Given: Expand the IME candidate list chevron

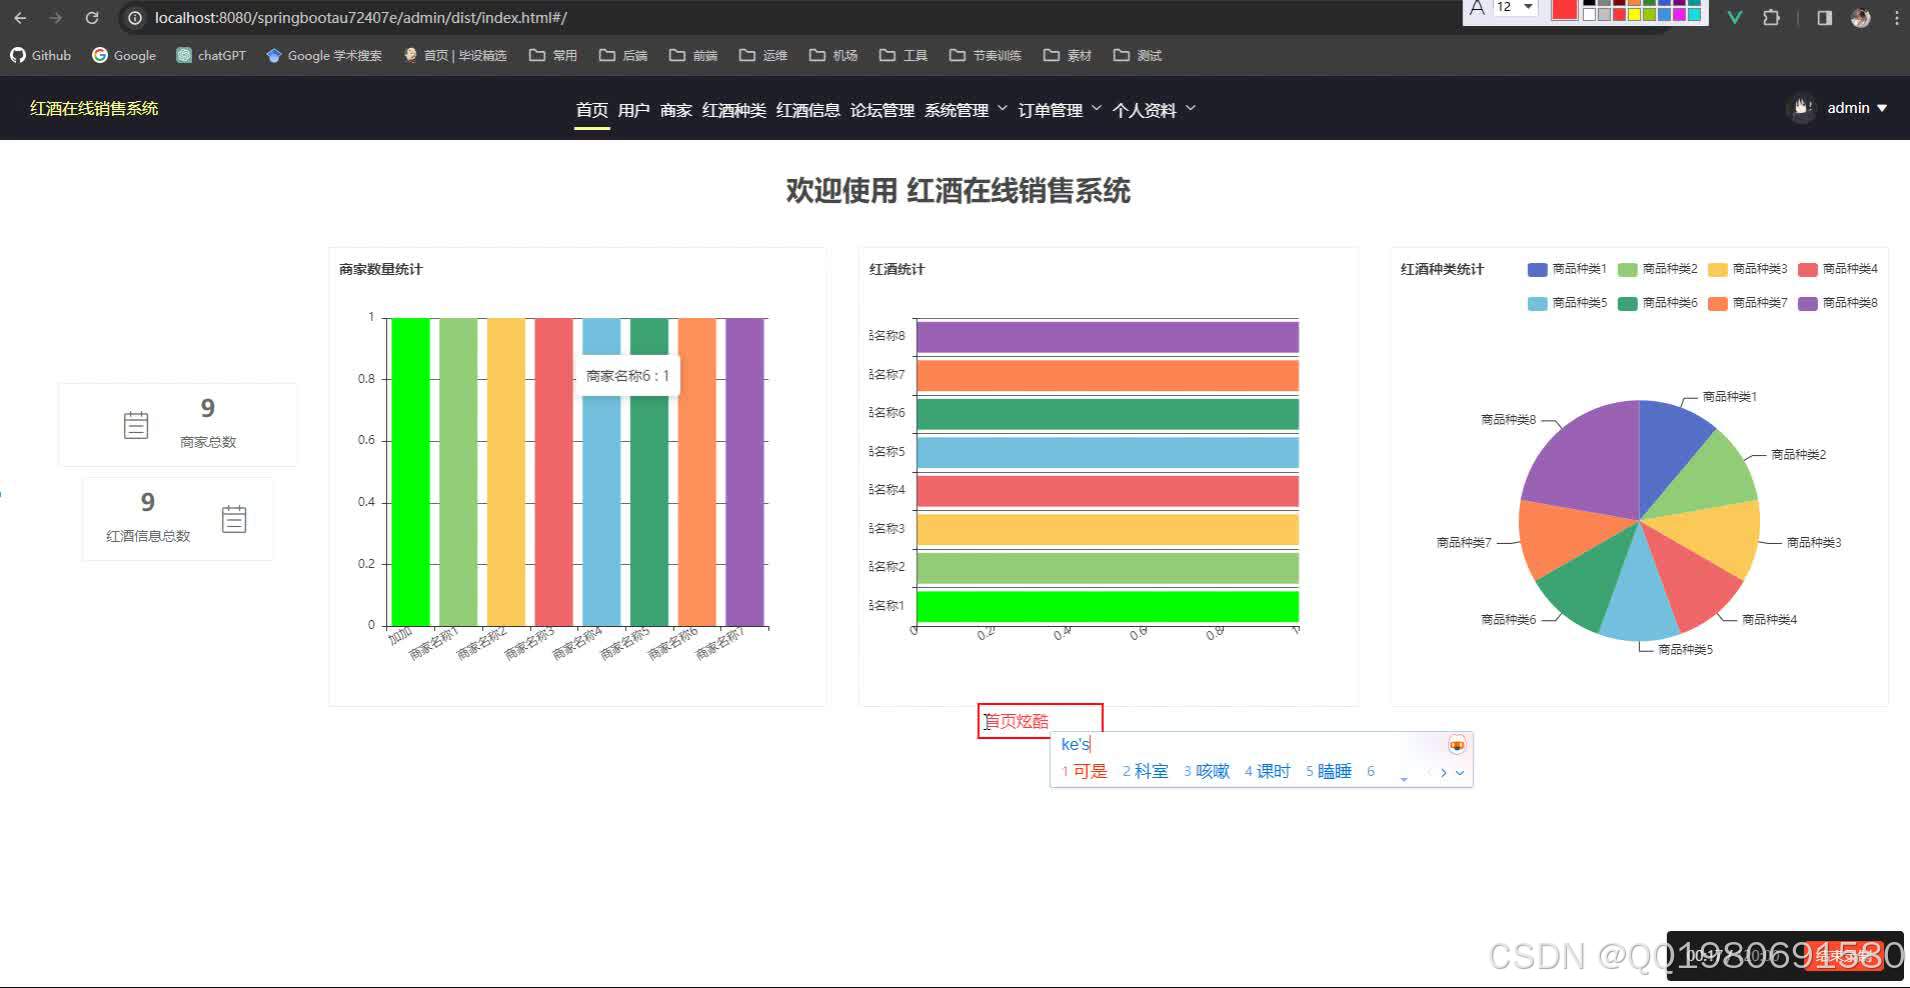Looking at the screenshot, I should click(x=1460, y=772).
